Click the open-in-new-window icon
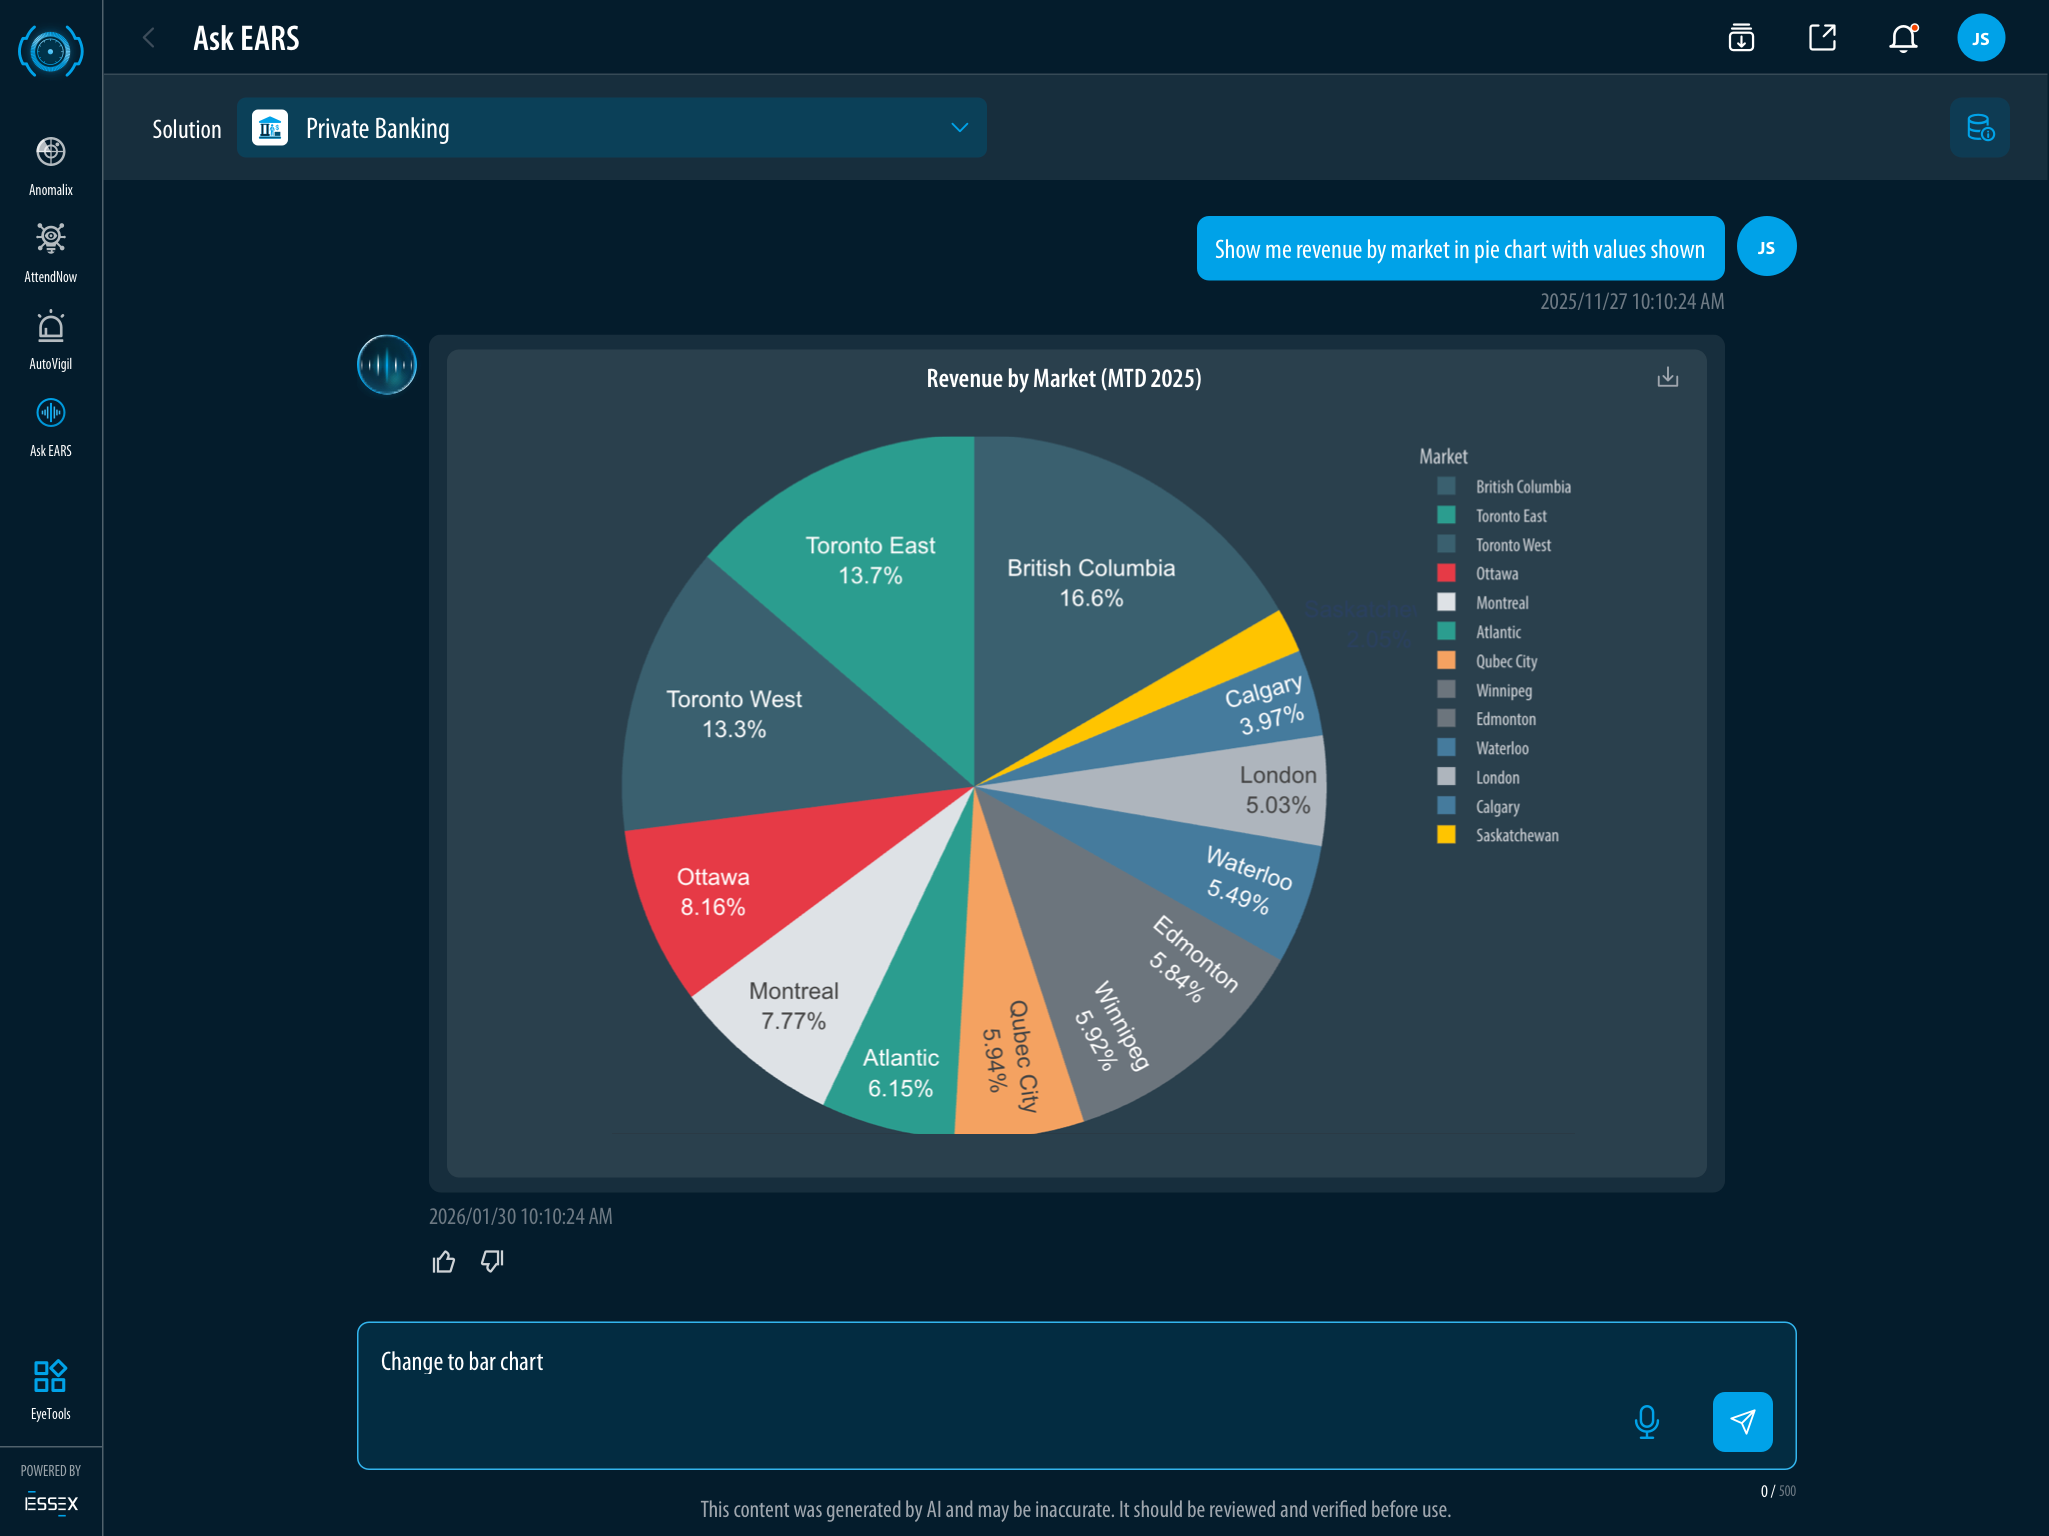Viewport: 2049px width, 1536px height. coord(1822,39)
